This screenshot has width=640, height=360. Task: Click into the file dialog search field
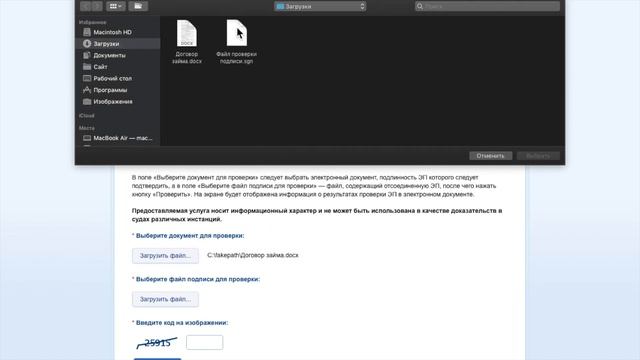(487, 7)
